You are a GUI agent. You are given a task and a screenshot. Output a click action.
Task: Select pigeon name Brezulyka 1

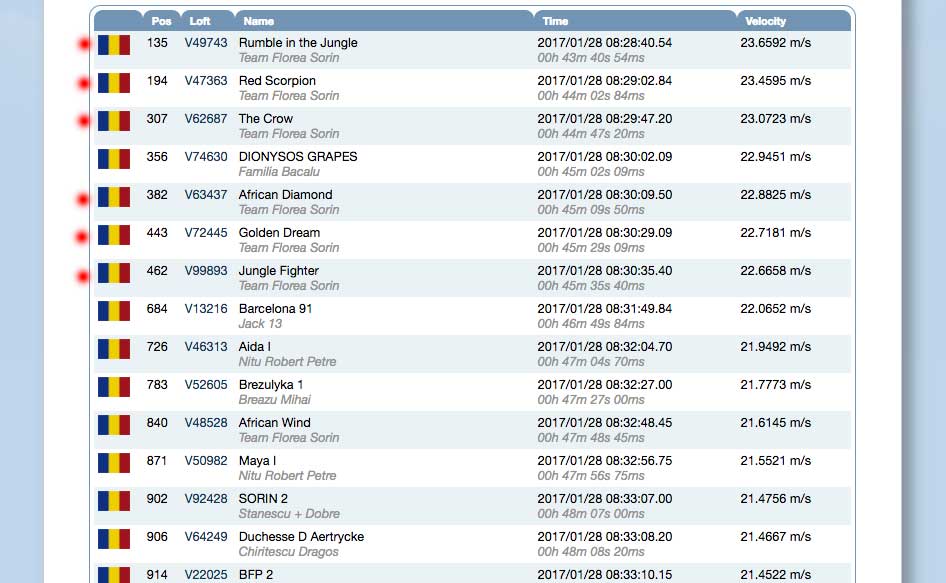coord(271,385)
